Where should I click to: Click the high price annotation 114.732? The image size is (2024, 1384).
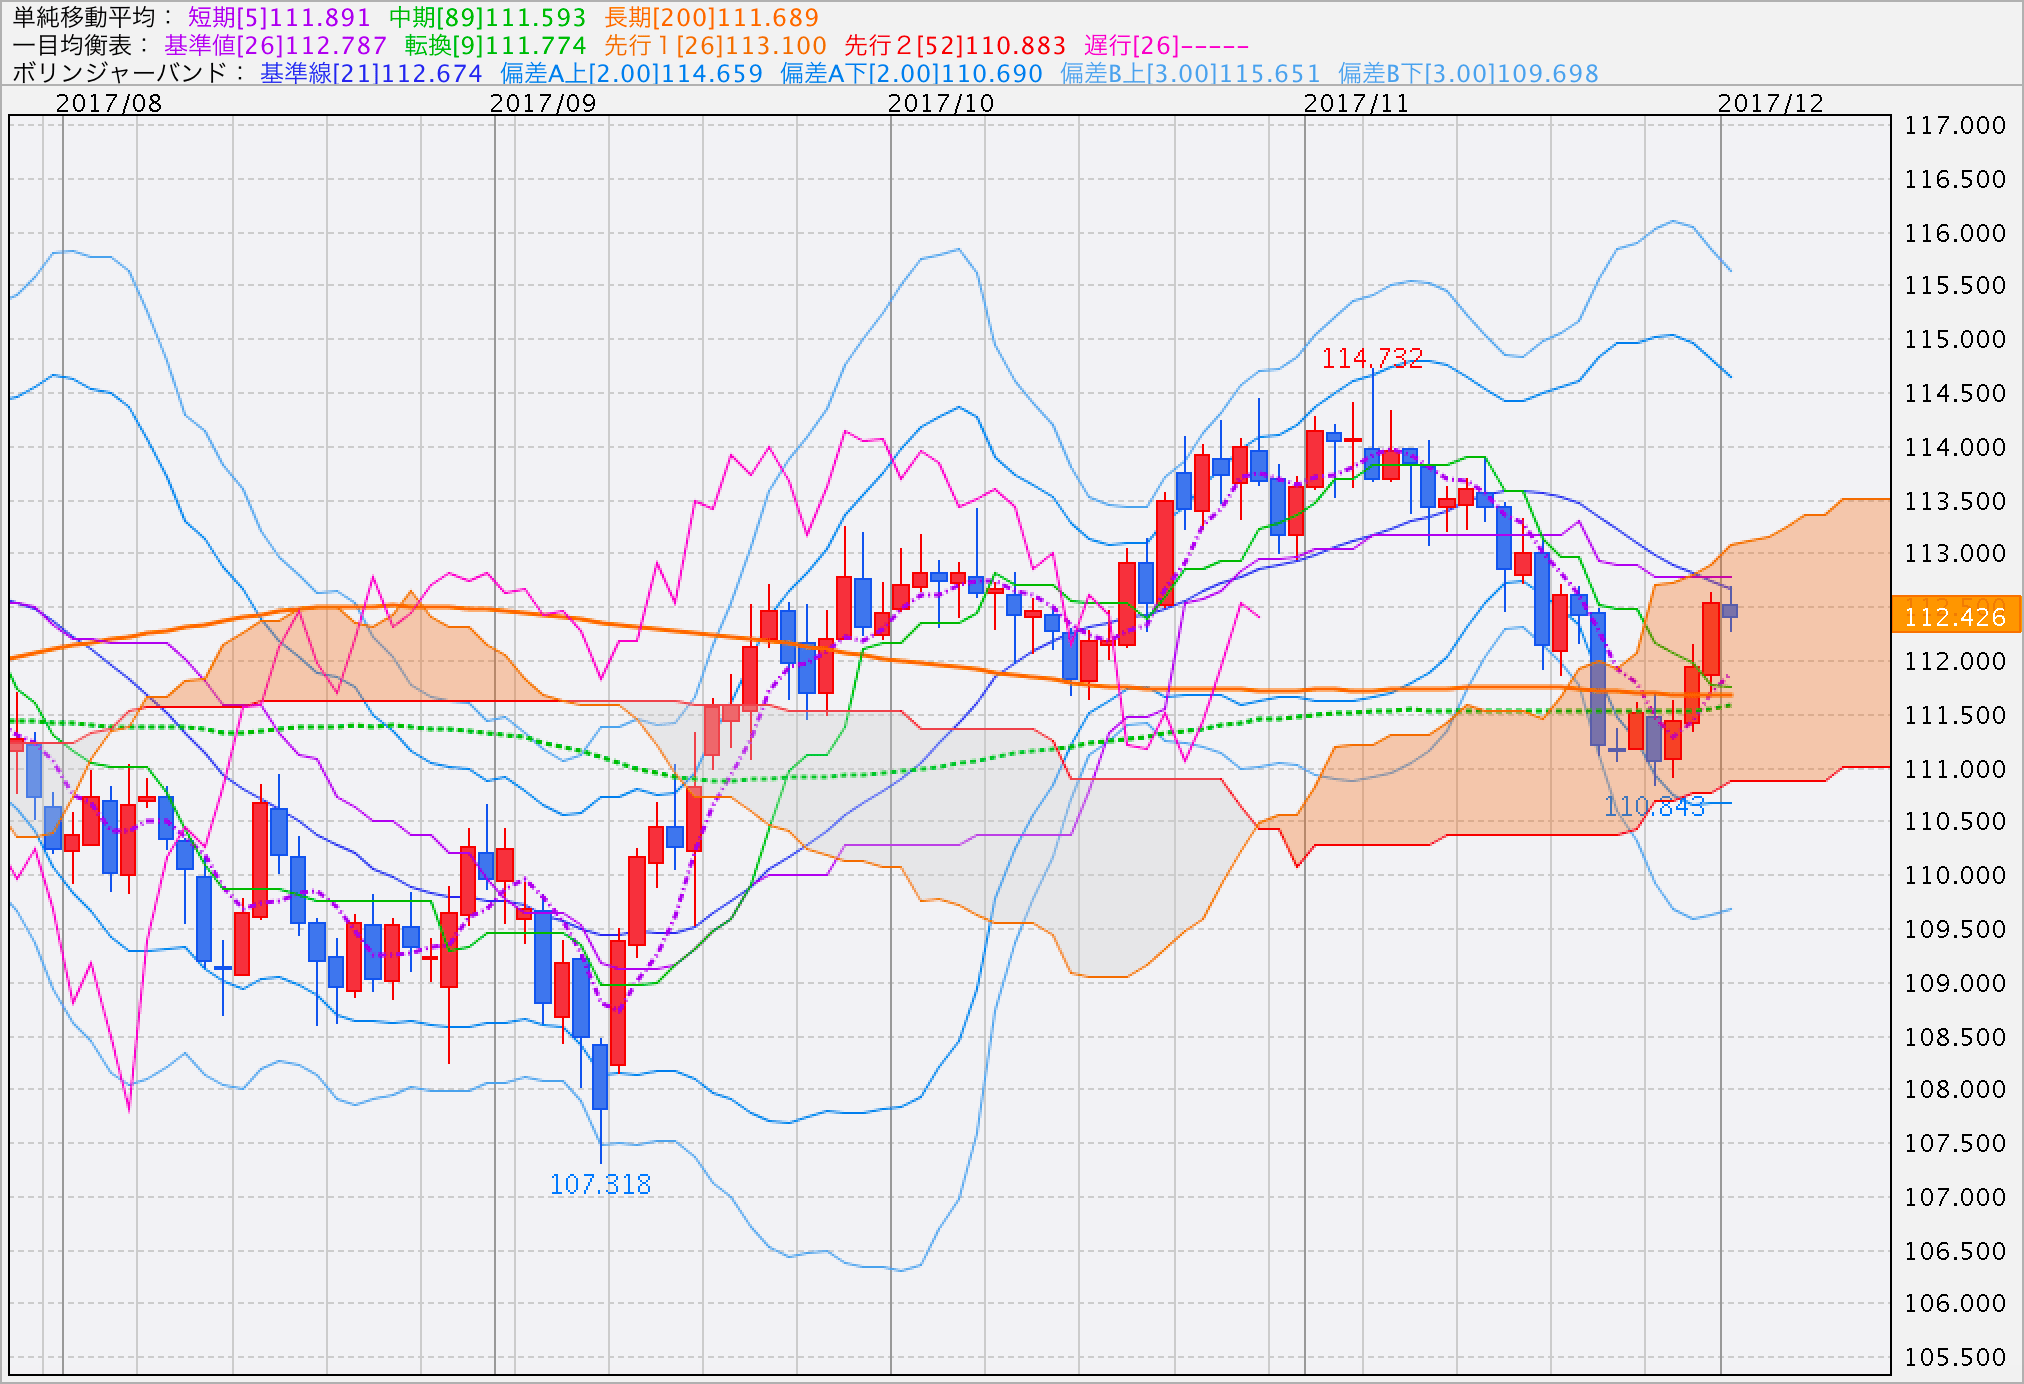pyautogui.click(x=1372, y=358)
